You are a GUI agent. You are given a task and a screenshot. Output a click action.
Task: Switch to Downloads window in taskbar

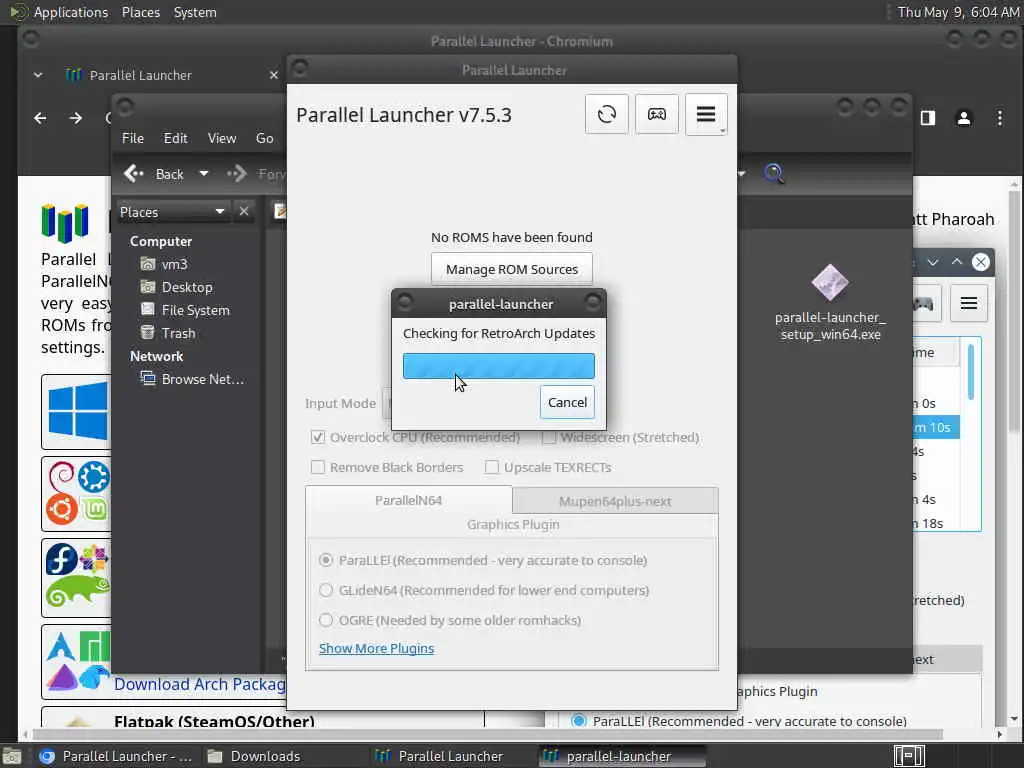[x=255, y=756]
